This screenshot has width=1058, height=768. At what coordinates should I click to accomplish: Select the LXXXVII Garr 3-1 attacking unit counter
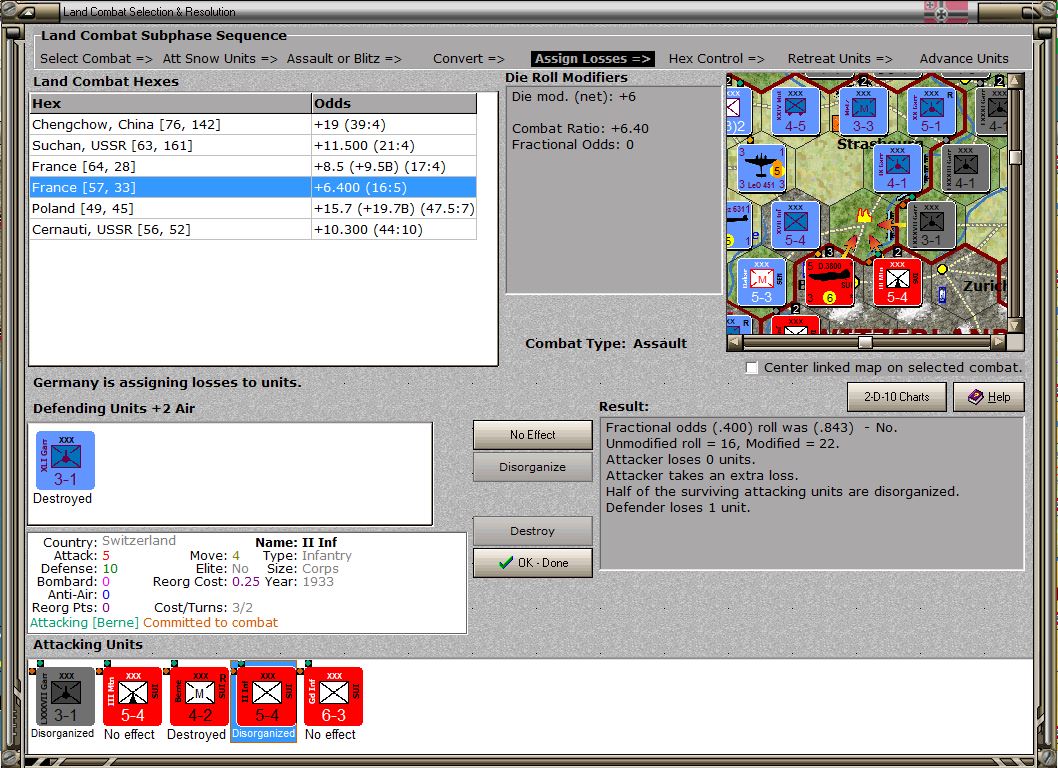click(x=65, y=696)
